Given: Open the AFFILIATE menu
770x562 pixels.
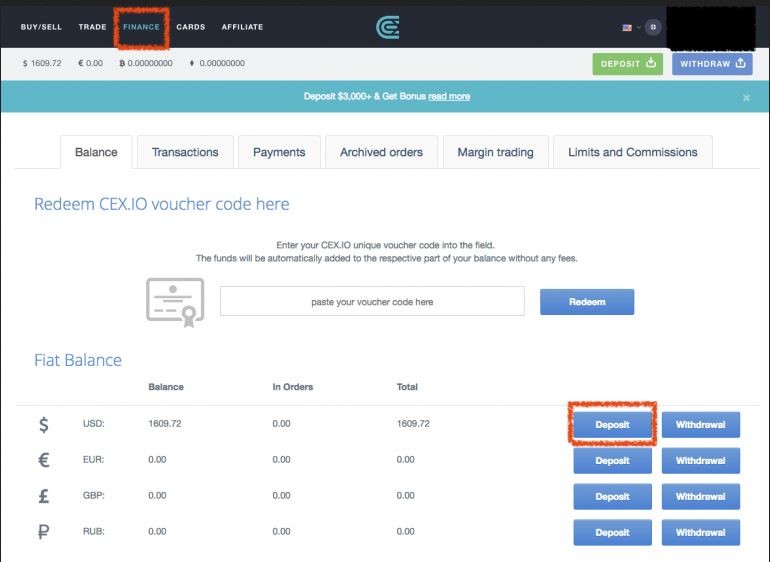Looking at the screenshot, I should [x=242, y=27].
